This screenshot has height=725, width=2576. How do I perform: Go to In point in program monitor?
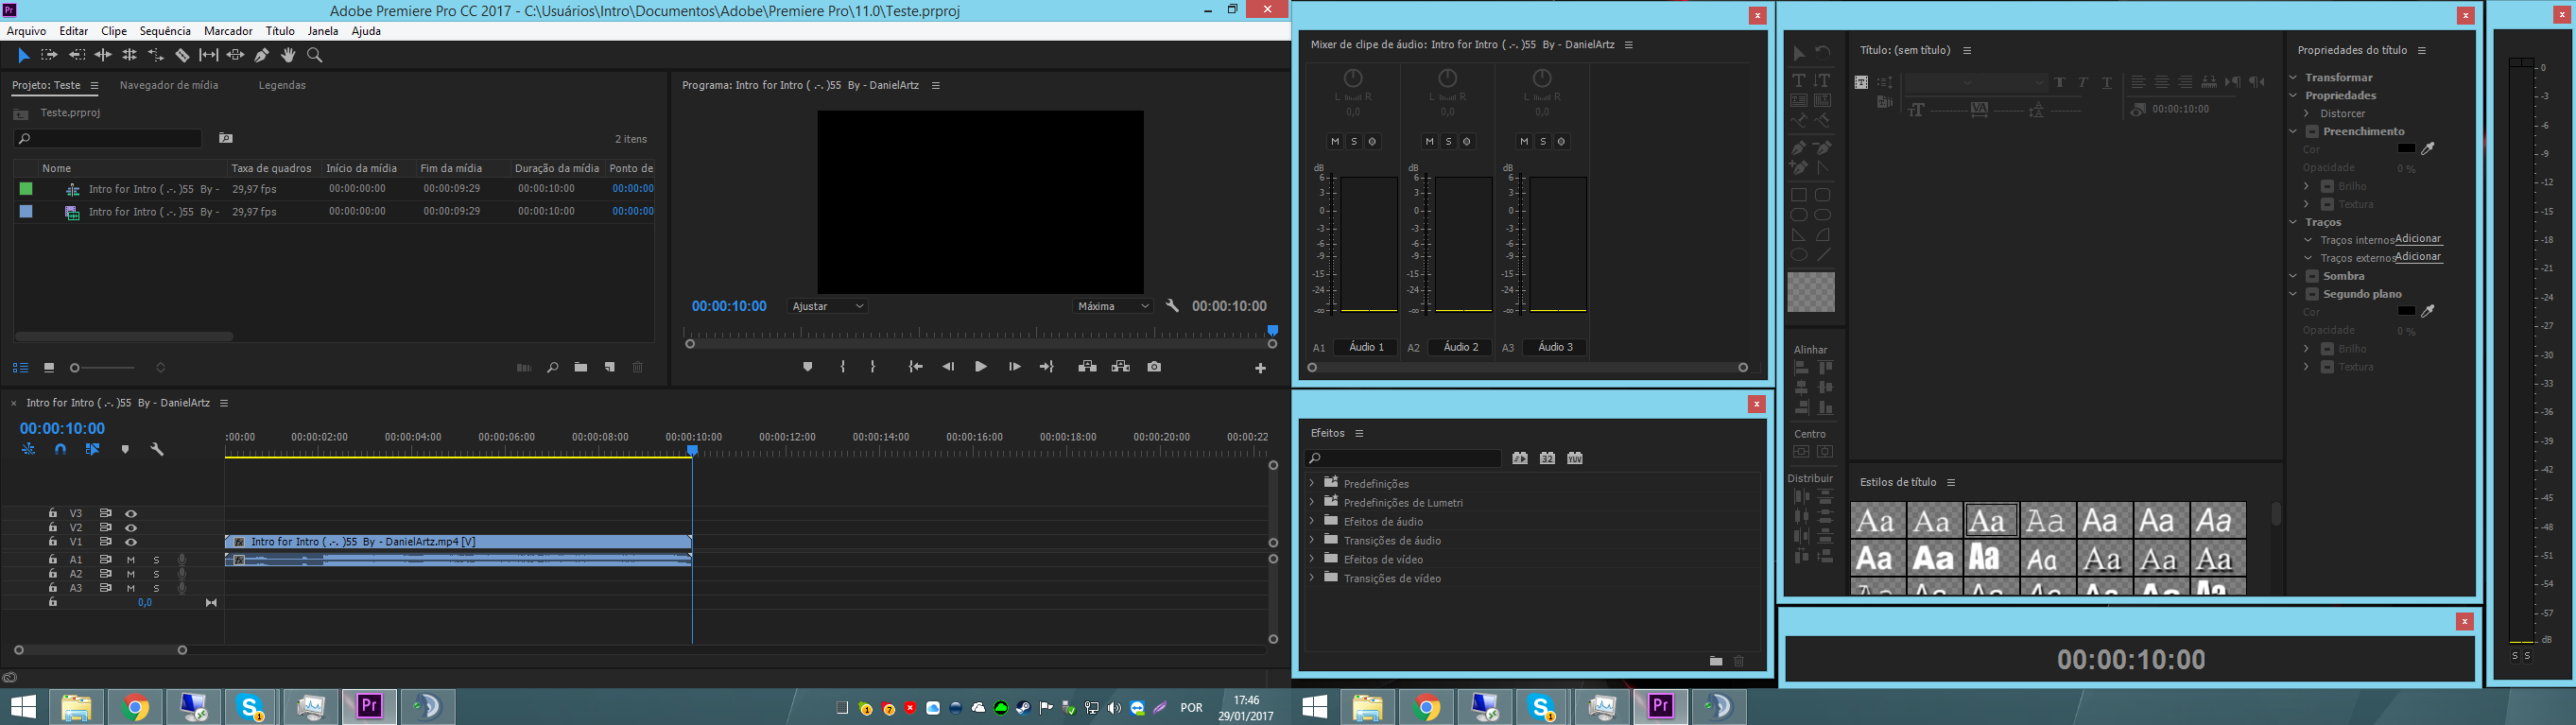point(915,367)
